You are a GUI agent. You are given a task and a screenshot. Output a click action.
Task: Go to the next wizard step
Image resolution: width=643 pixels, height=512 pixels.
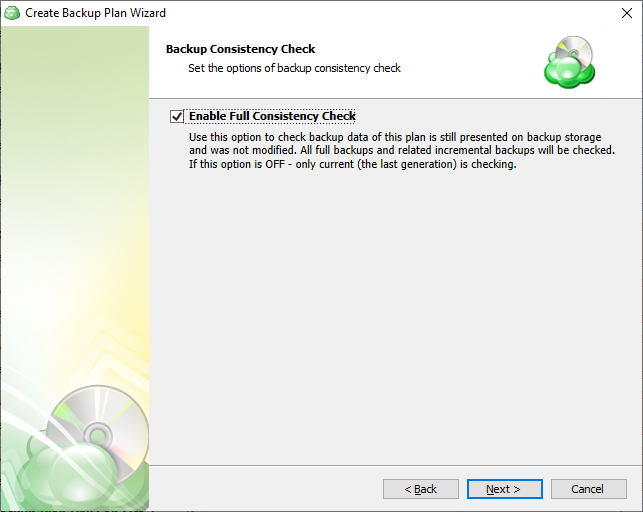[504, 489]
